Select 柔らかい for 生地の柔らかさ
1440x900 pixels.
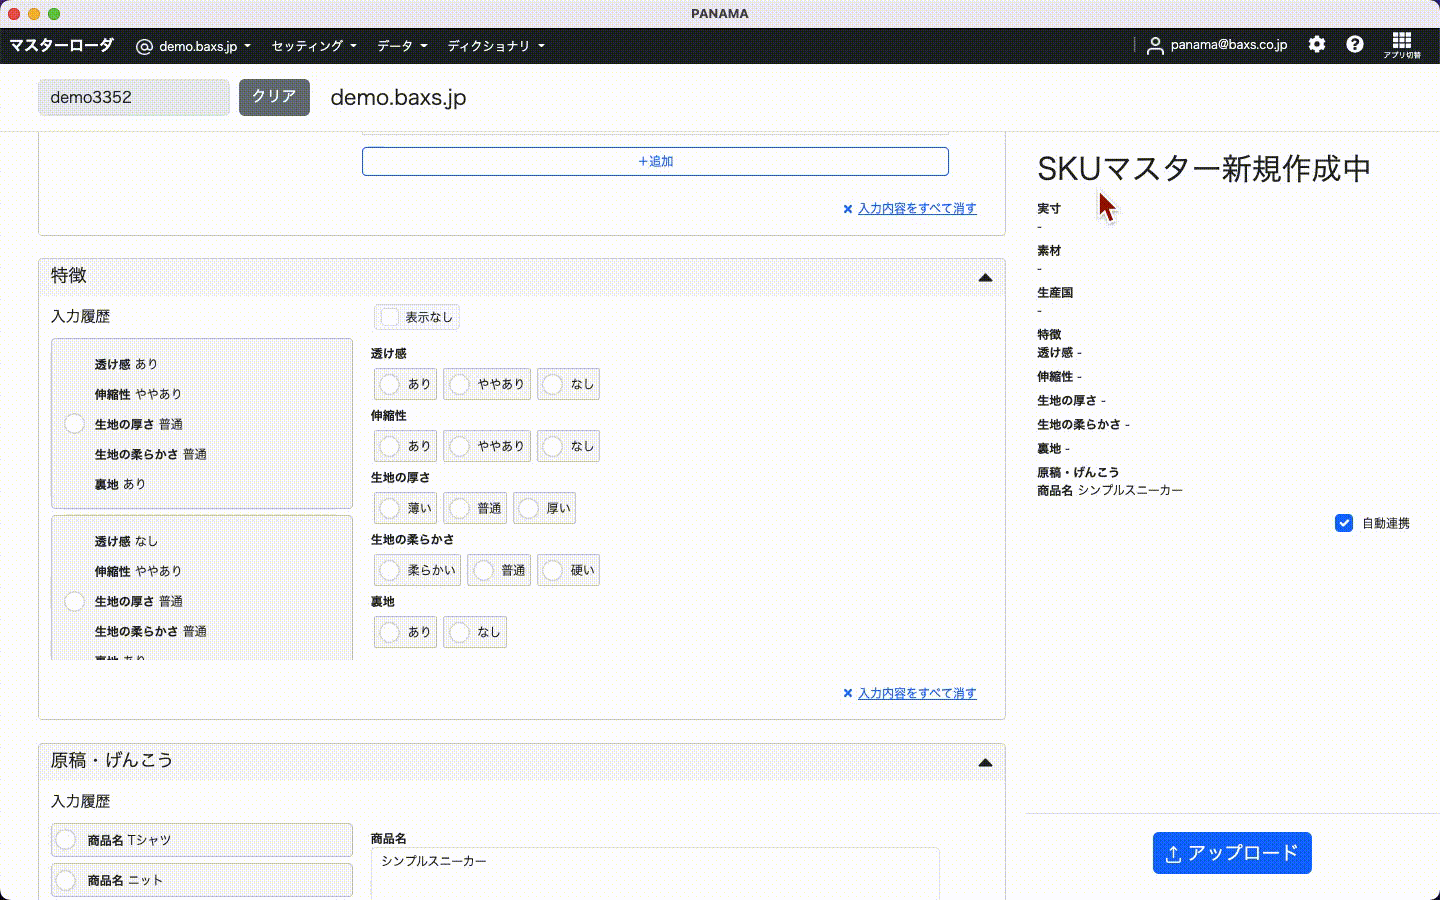pyautogui.click(x=390, y=570)
